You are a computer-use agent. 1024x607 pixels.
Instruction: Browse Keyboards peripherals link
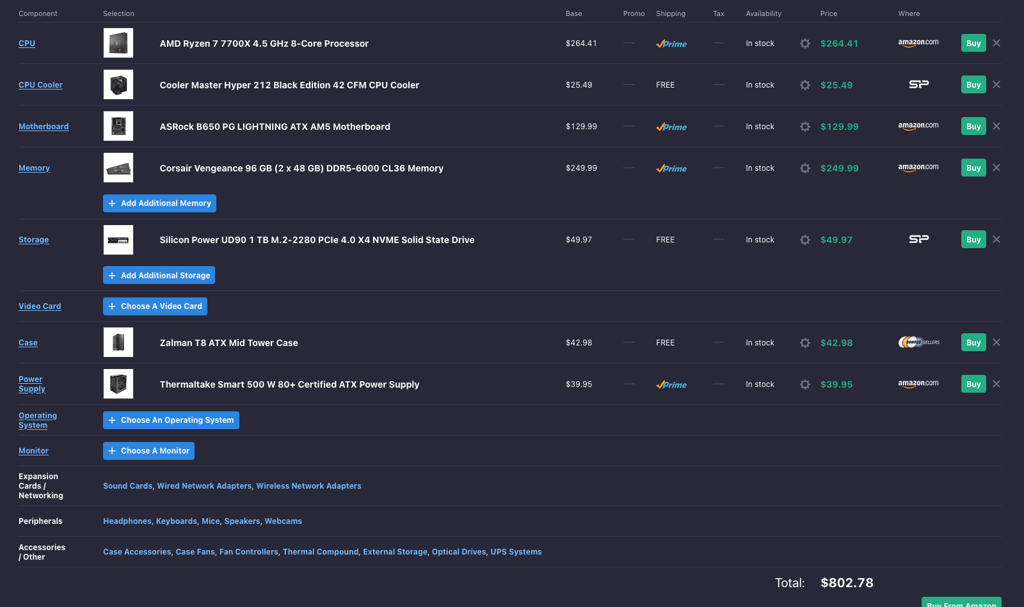pyautogui.click(x=176, y=521)
